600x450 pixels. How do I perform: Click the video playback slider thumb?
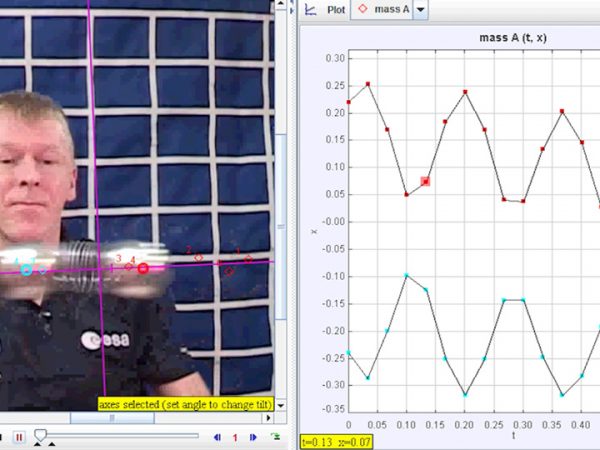40,435
